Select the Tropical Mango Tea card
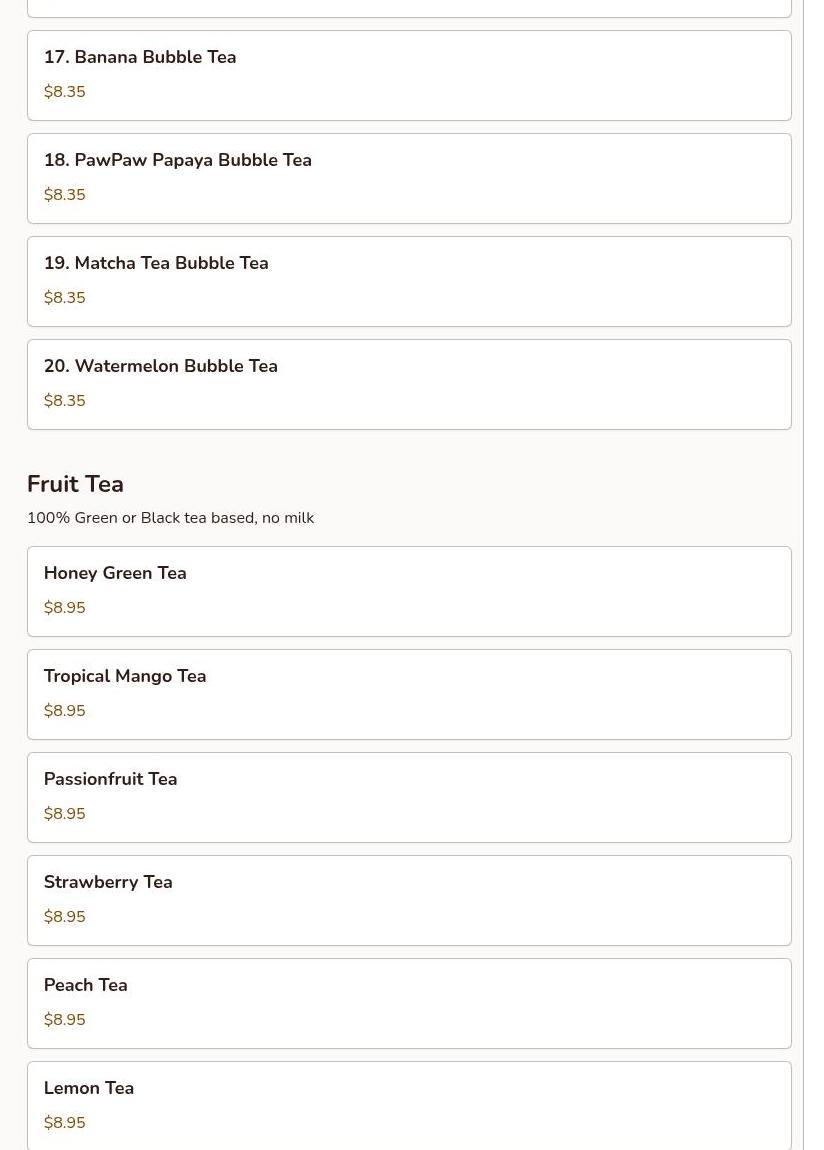Image resolution: width=824 pixels, height=1150 pixels. pos(409,695)
